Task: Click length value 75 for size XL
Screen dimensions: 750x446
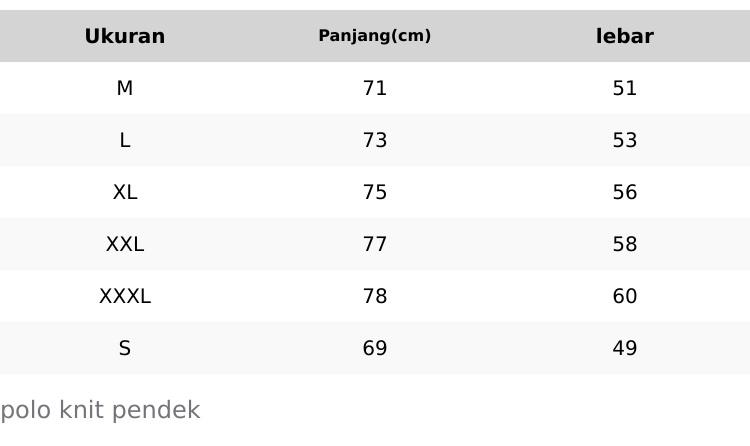Action: [x=375, y=192]
